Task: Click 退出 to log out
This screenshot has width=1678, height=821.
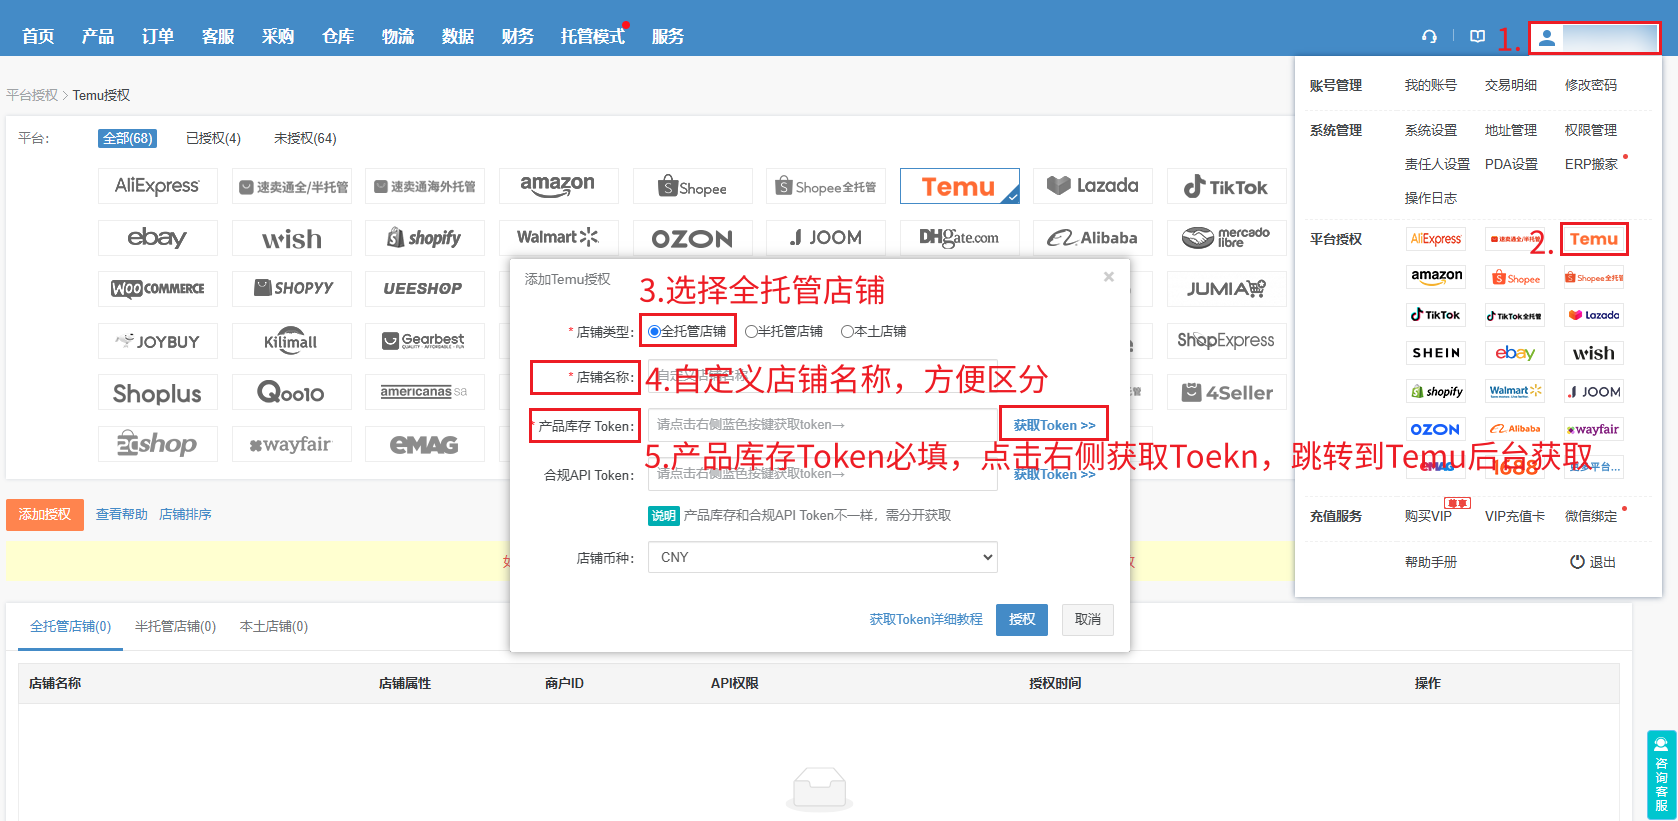Action: click(x=1593, y=562)
